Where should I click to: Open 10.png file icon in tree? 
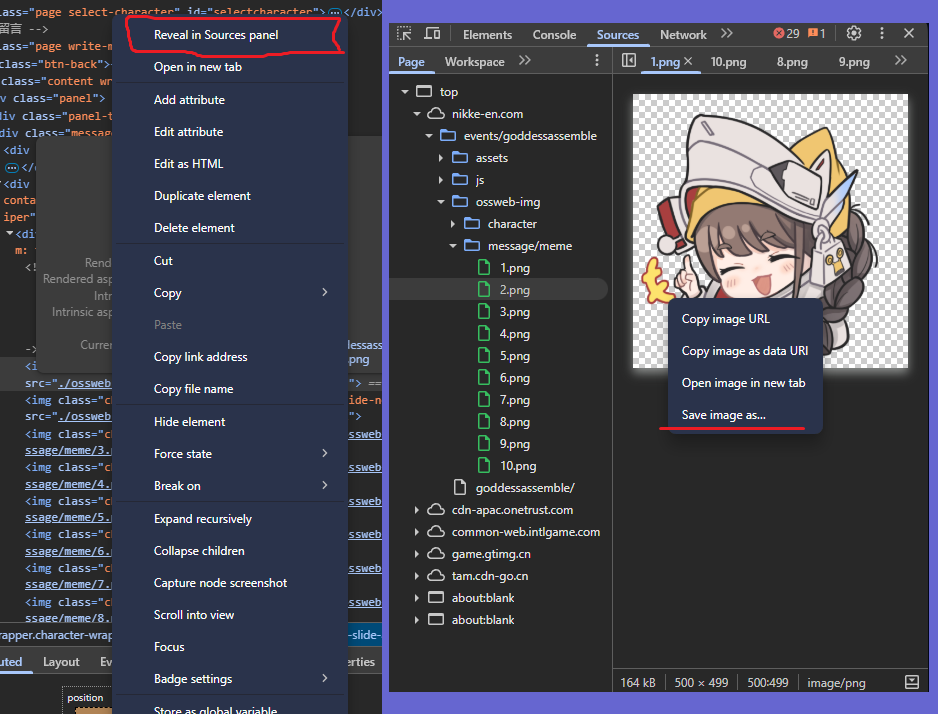[484, 466]
